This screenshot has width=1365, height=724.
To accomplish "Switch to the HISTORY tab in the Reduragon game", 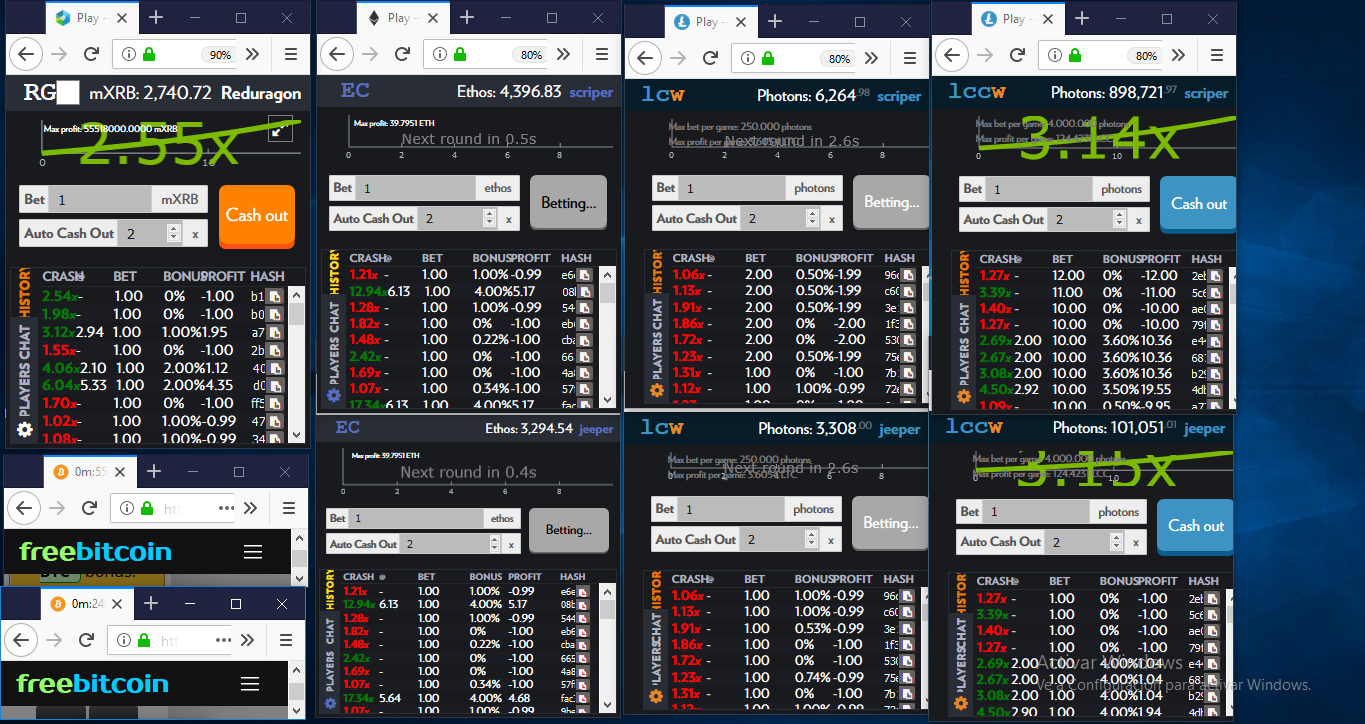I will pos(25,293).
